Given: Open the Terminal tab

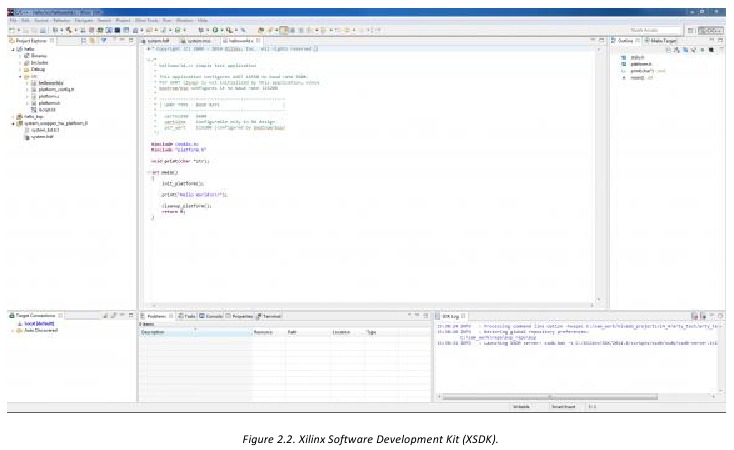Looking at the screenshot, I should 269,316.
